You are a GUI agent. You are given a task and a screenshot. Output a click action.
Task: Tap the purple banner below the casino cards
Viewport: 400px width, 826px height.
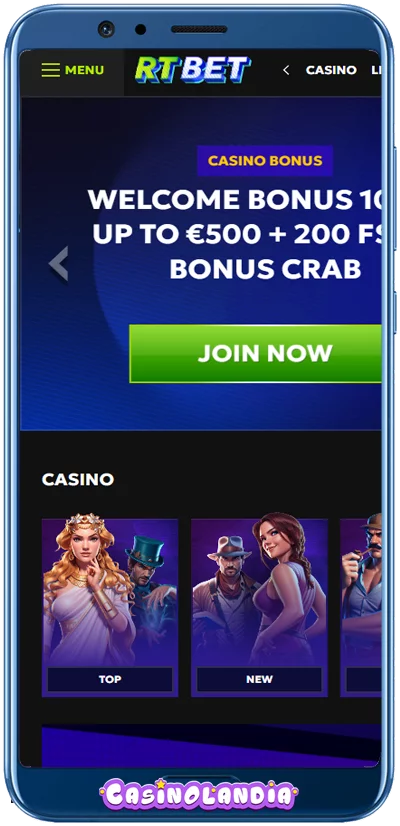tap(211, 745)
